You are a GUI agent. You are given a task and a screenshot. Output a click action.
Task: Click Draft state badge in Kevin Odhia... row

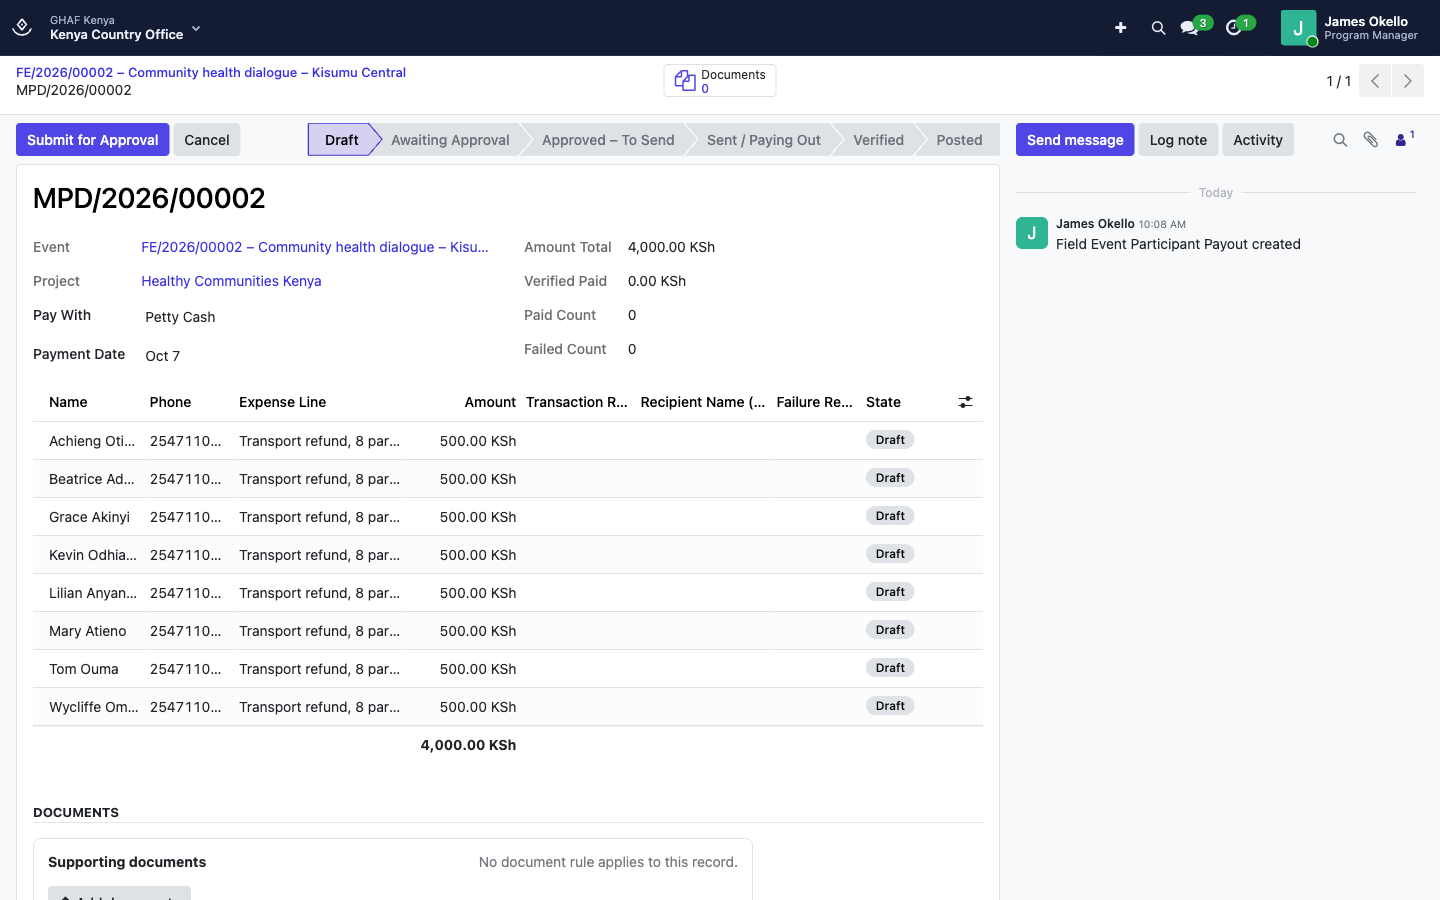(890, 554)
